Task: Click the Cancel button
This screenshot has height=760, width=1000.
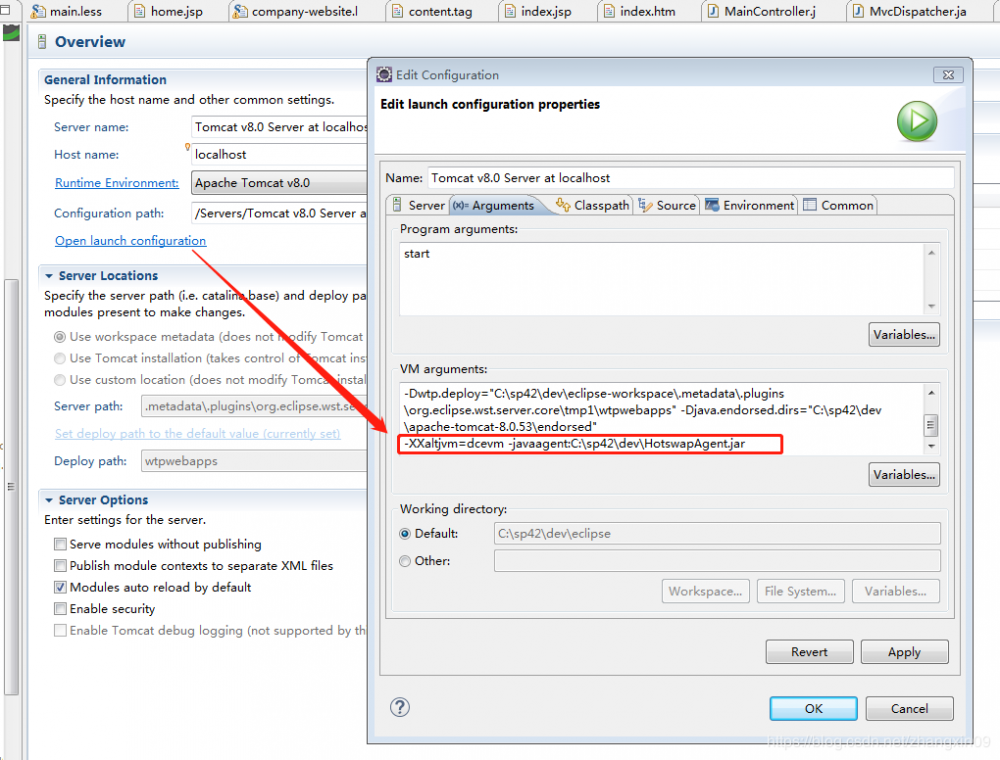Action: click(x=909, y=708)
